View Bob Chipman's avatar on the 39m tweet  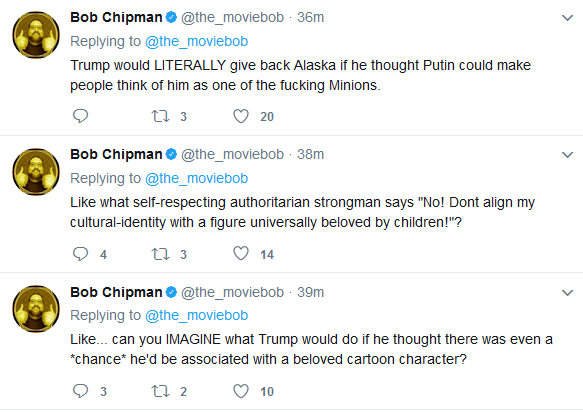coord(36,309)
